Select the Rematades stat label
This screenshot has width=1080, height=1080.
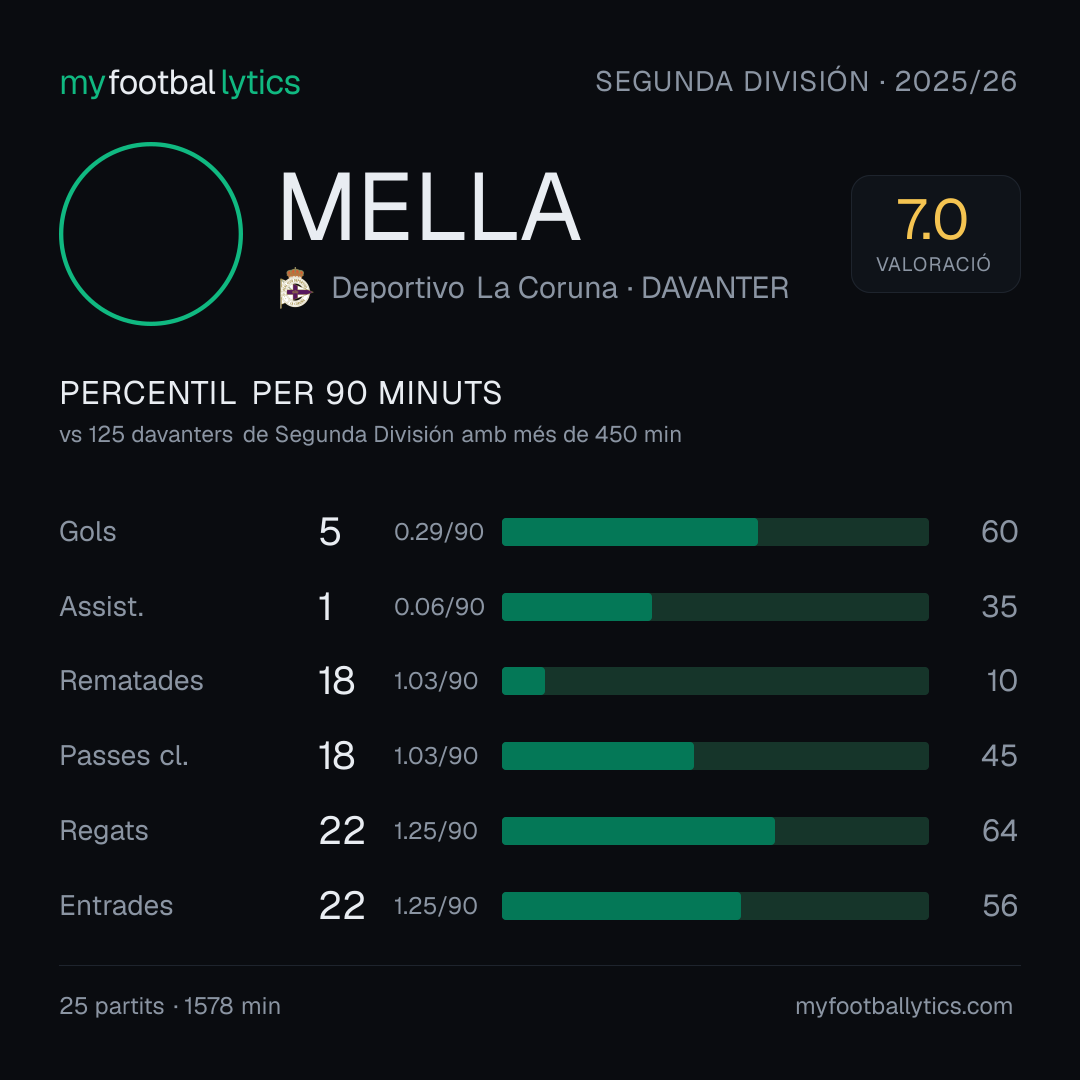132,681
